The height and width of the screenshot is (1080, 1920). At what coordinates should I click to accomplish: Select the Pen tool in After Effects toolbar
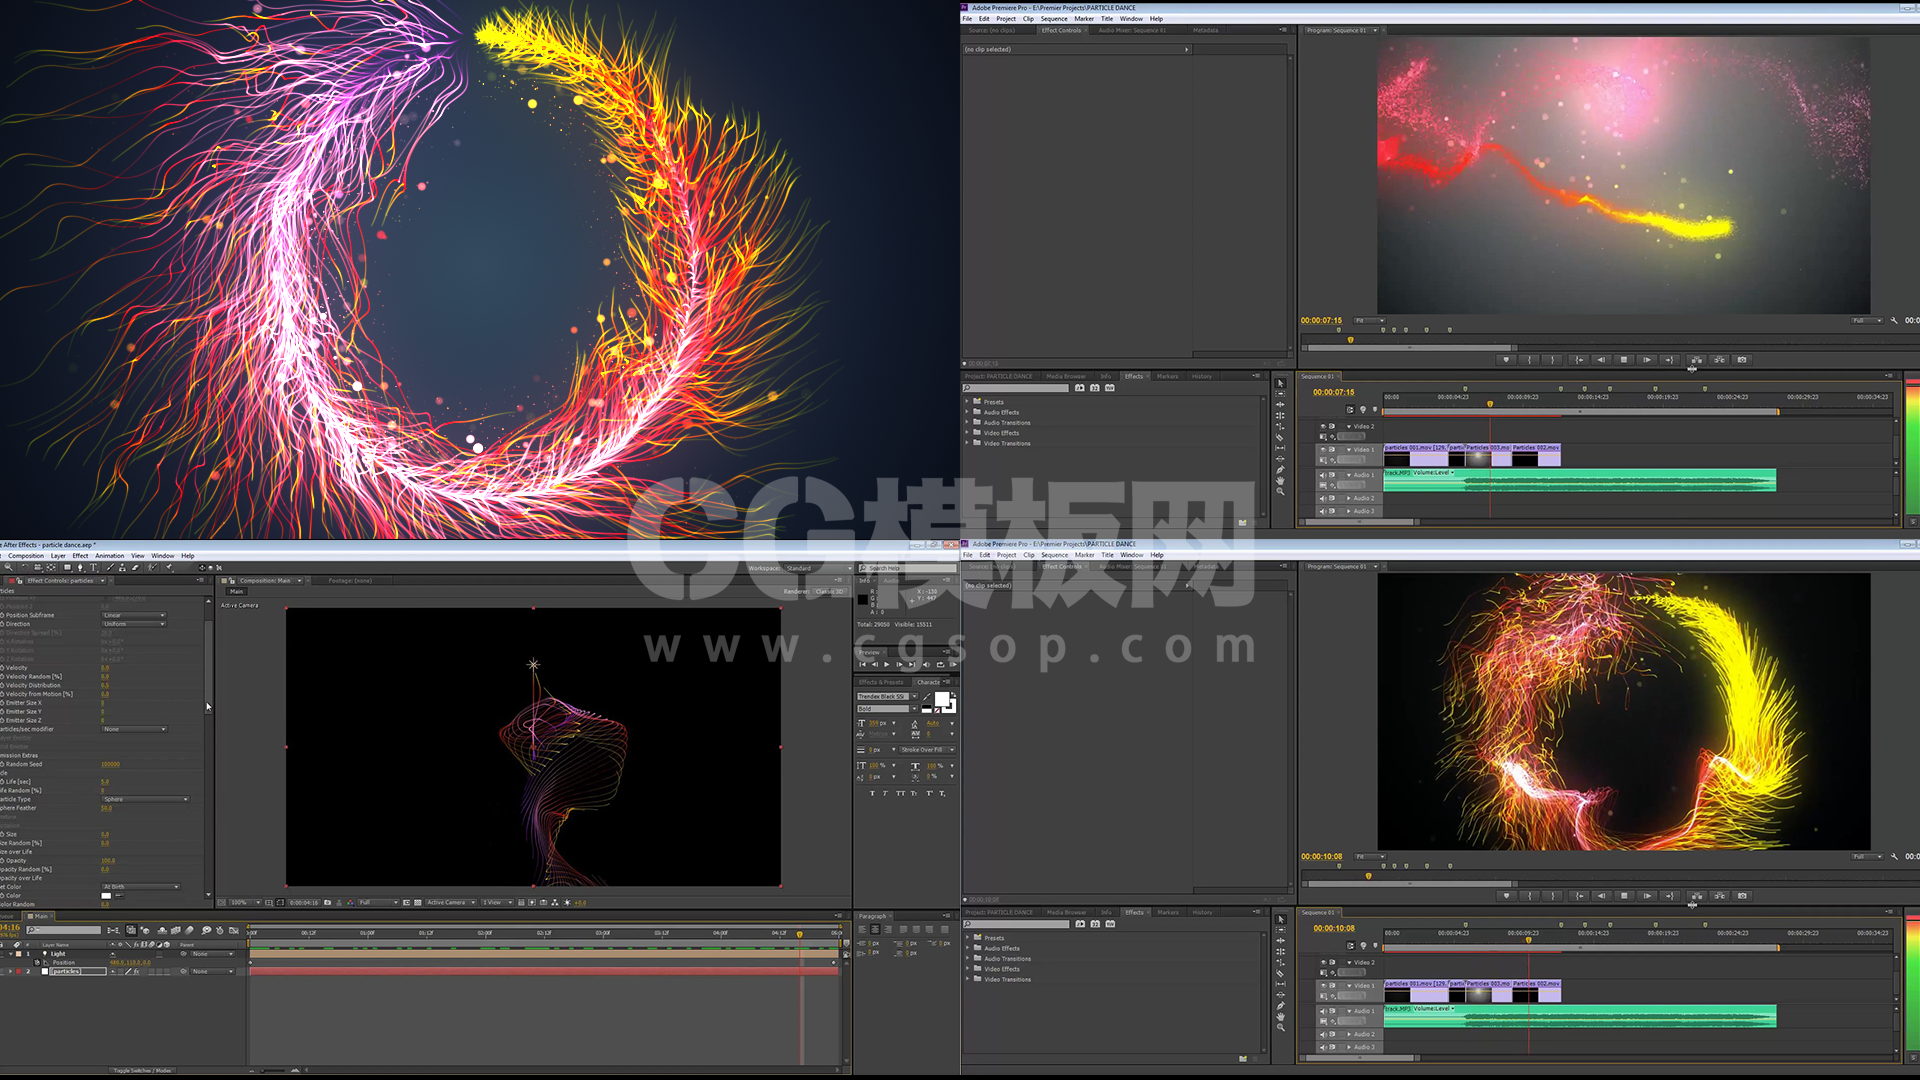pos(80,567)
